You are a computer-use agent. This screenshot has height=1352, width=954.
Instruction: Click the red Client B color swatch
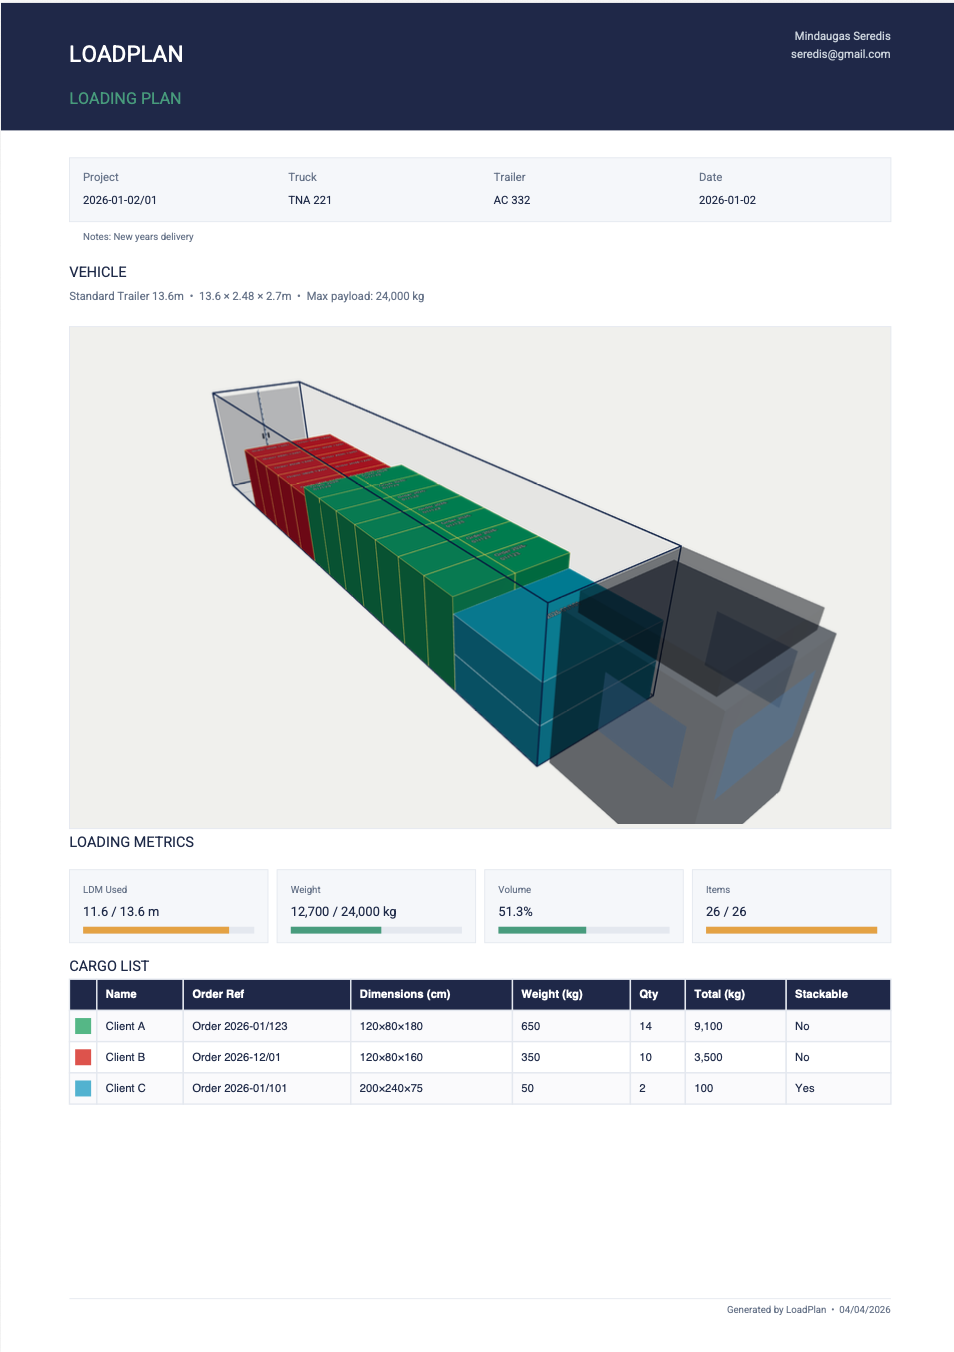pyautogui.click(x=83, y=1057)
